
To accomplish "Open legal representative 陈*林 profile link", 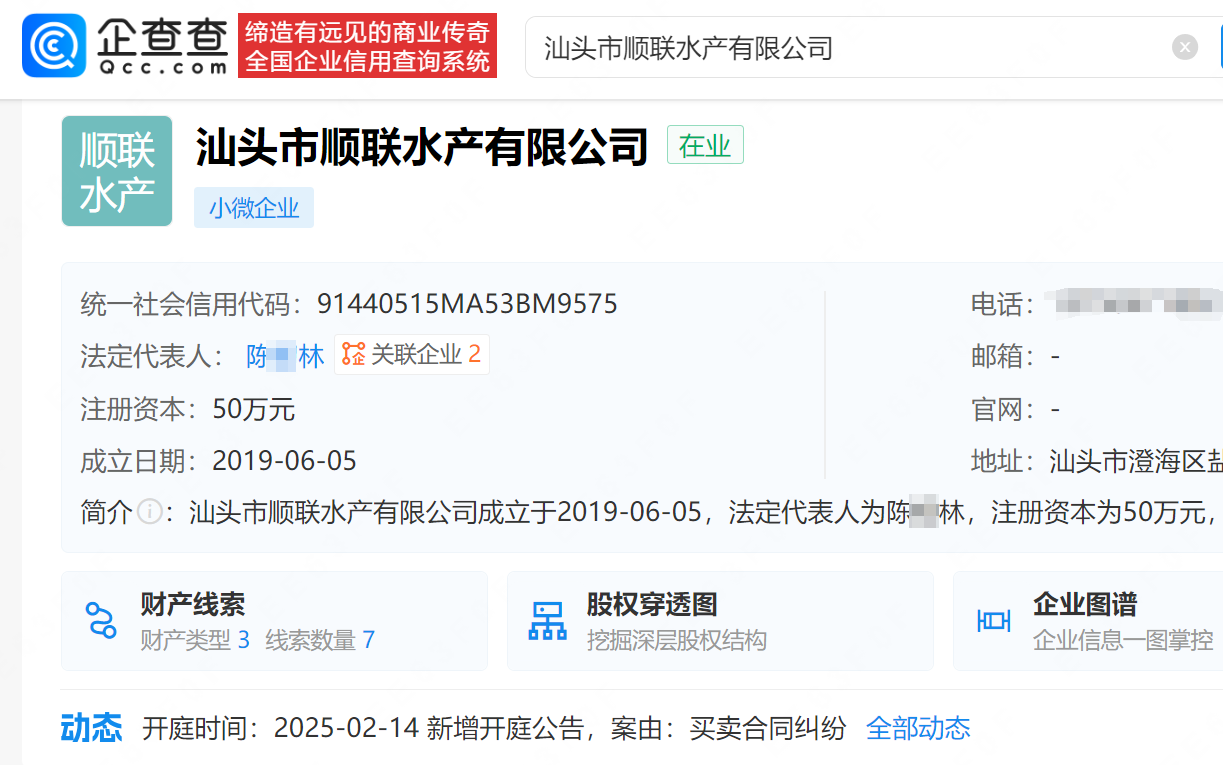I will tap(285, 356).
